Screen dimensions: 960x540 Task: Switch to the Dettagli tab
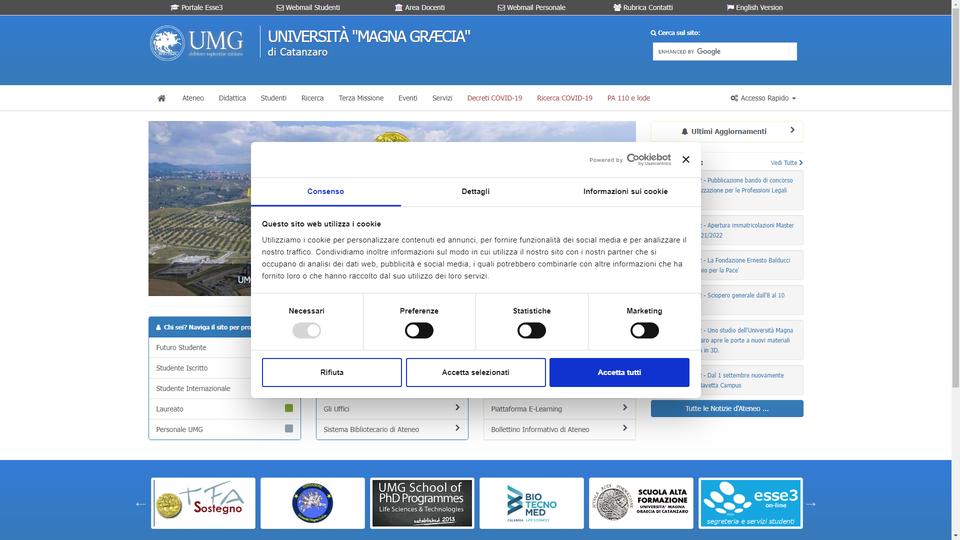[x=476, y=192]
